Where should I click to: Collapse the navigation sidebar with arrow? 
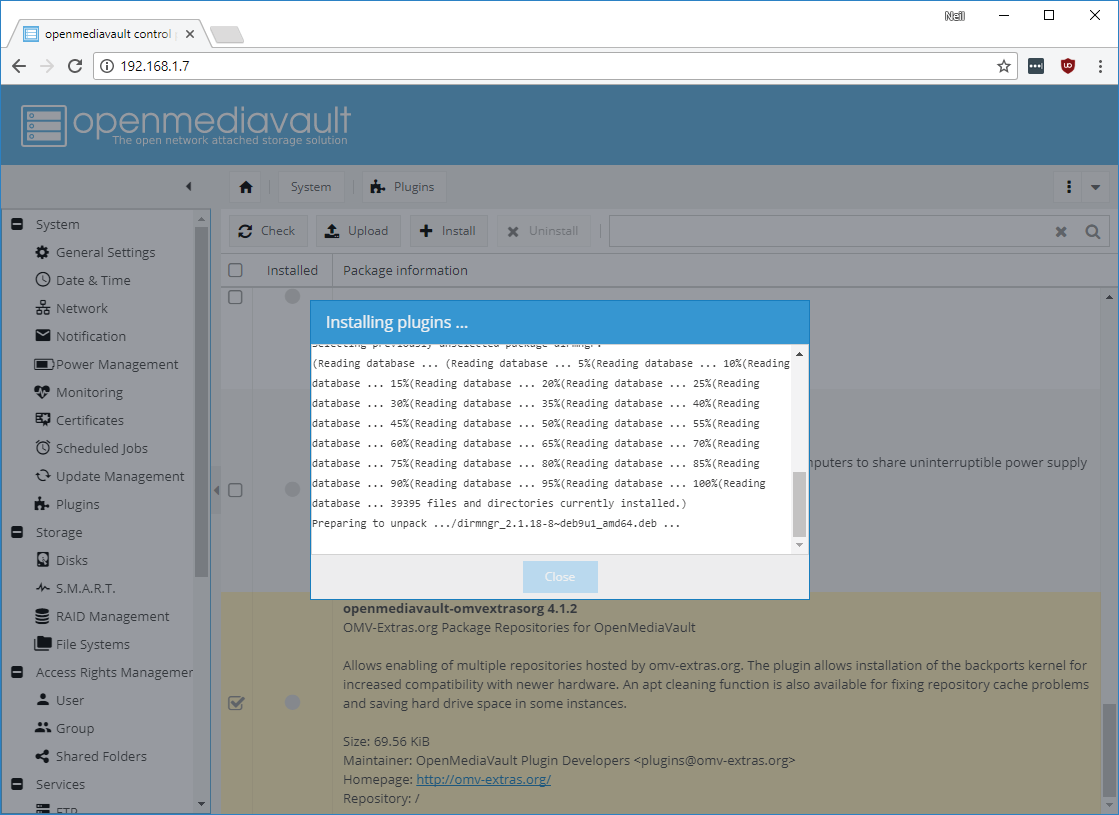(188, 186)
